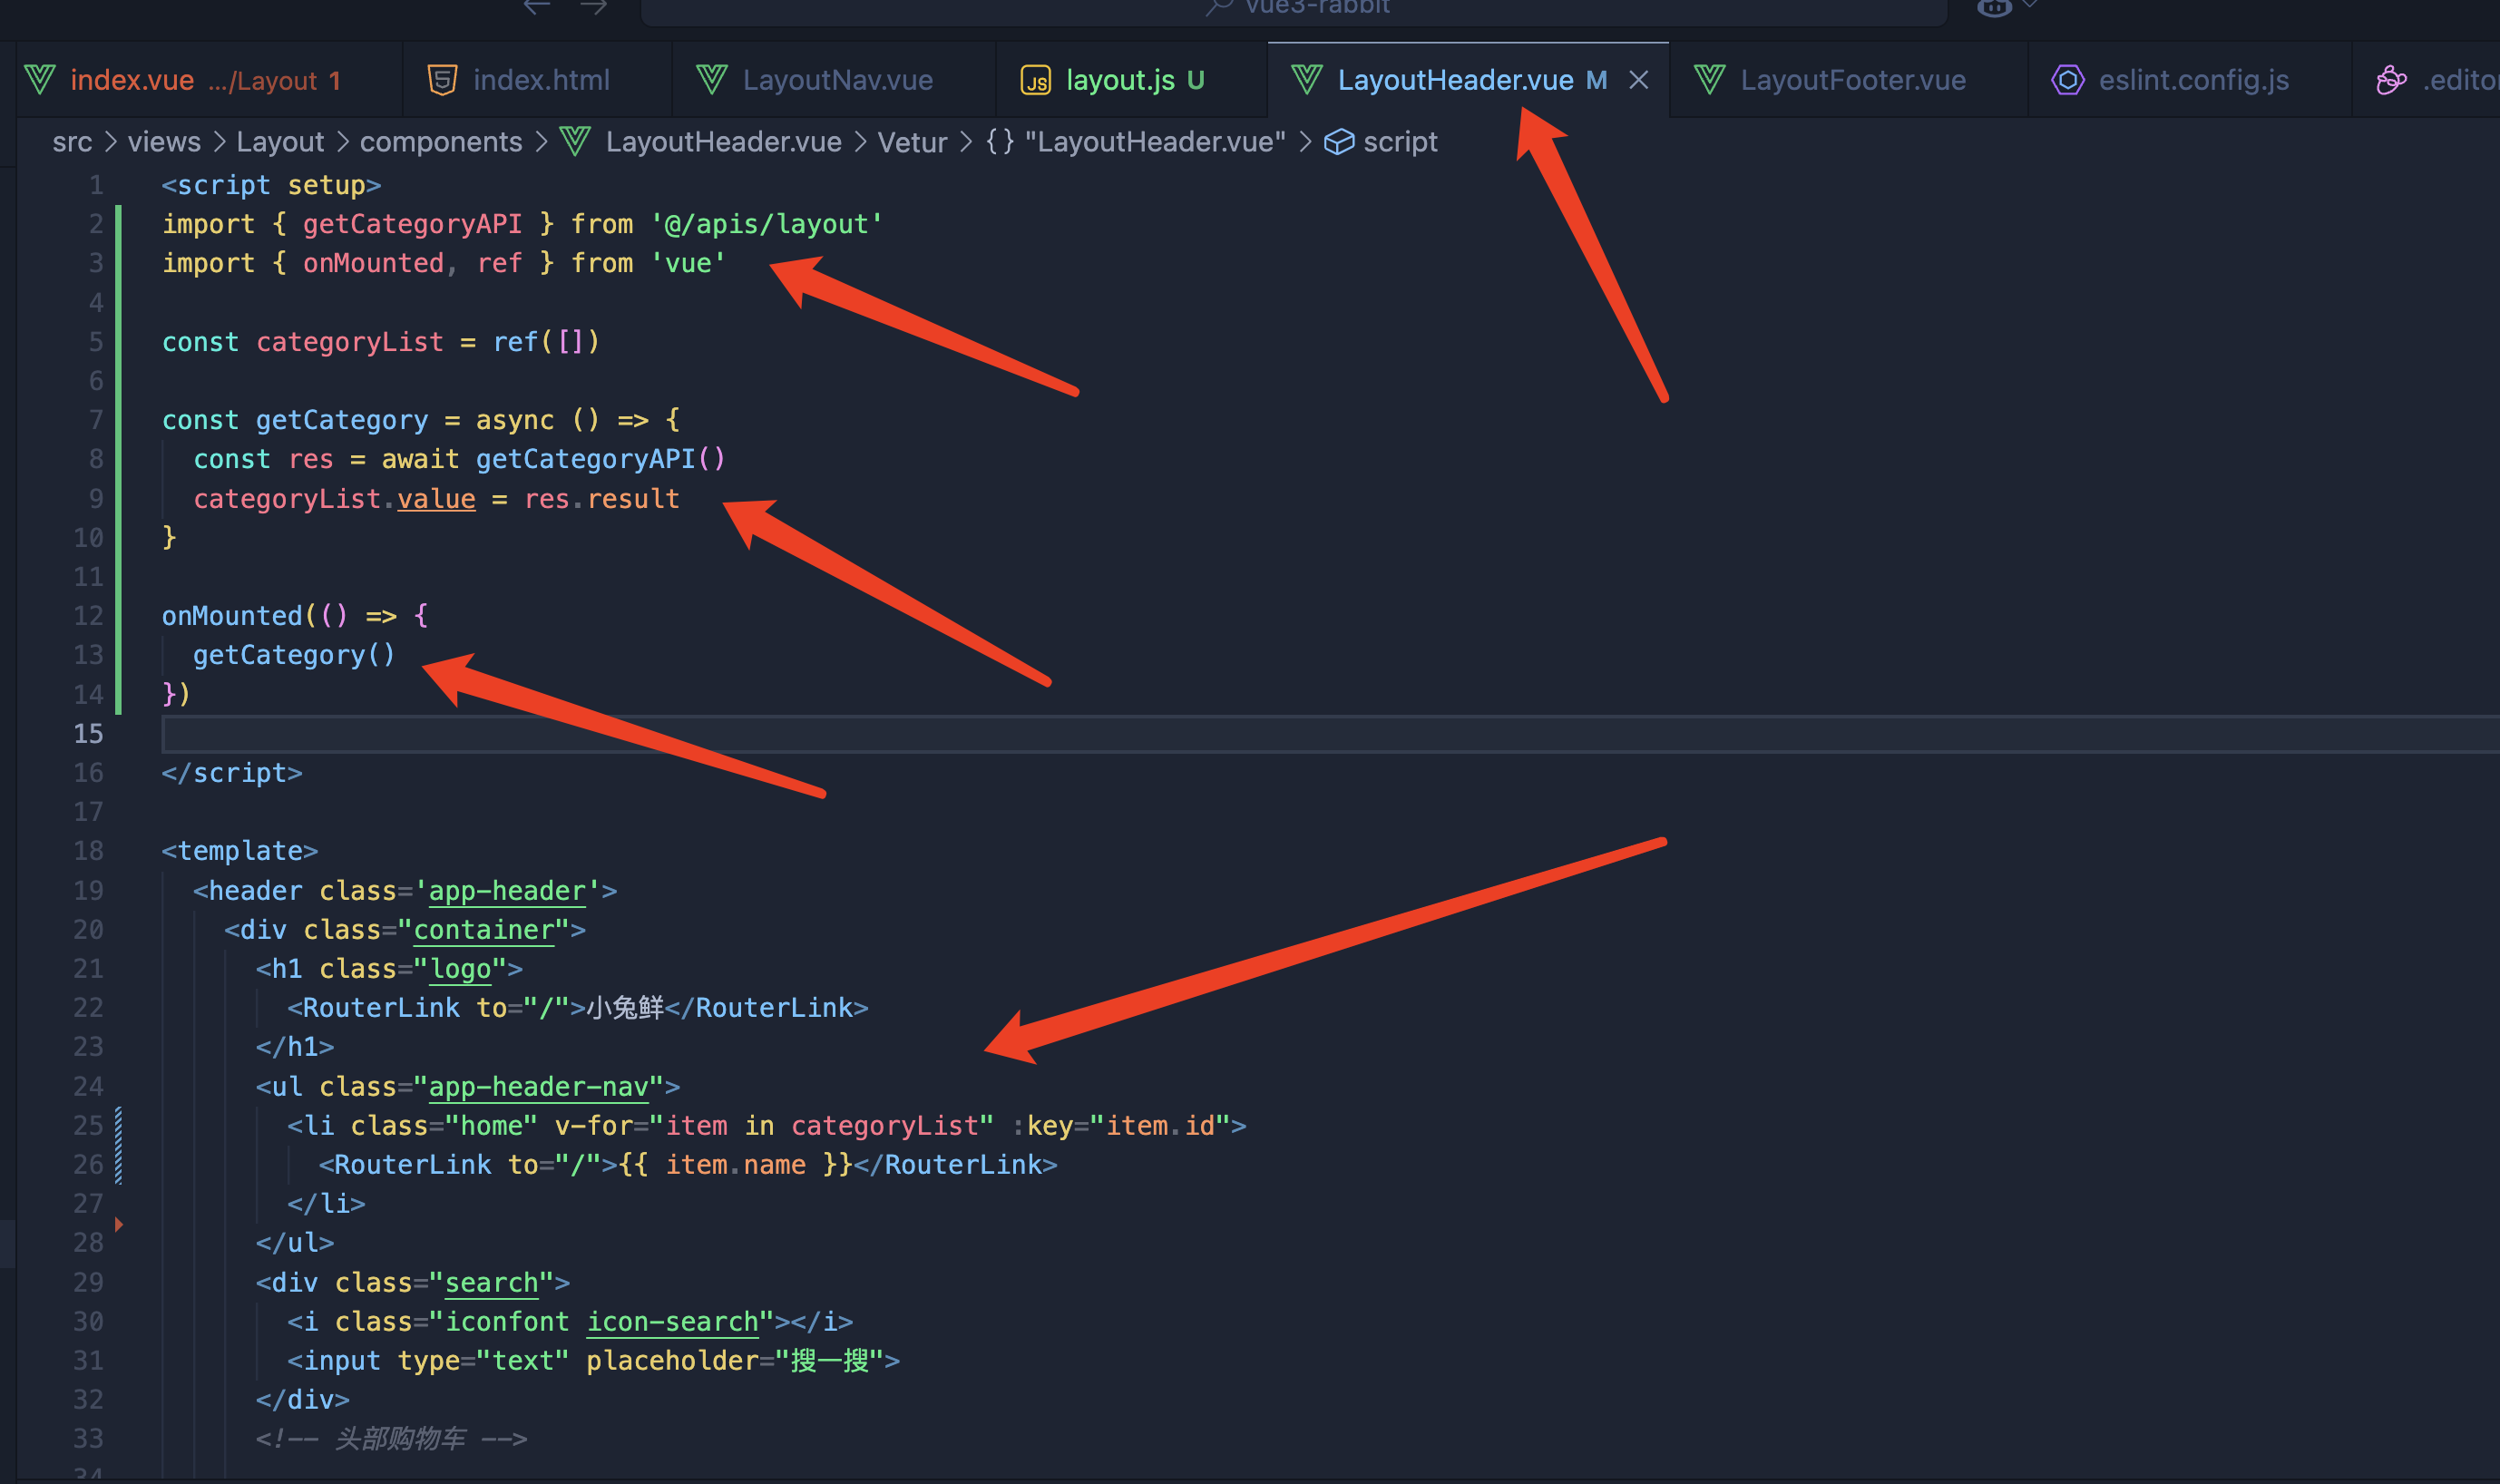Close the LayoutHeader.vue tab
This screenshot has width=2500, height=1484.
pos(1638,80)
